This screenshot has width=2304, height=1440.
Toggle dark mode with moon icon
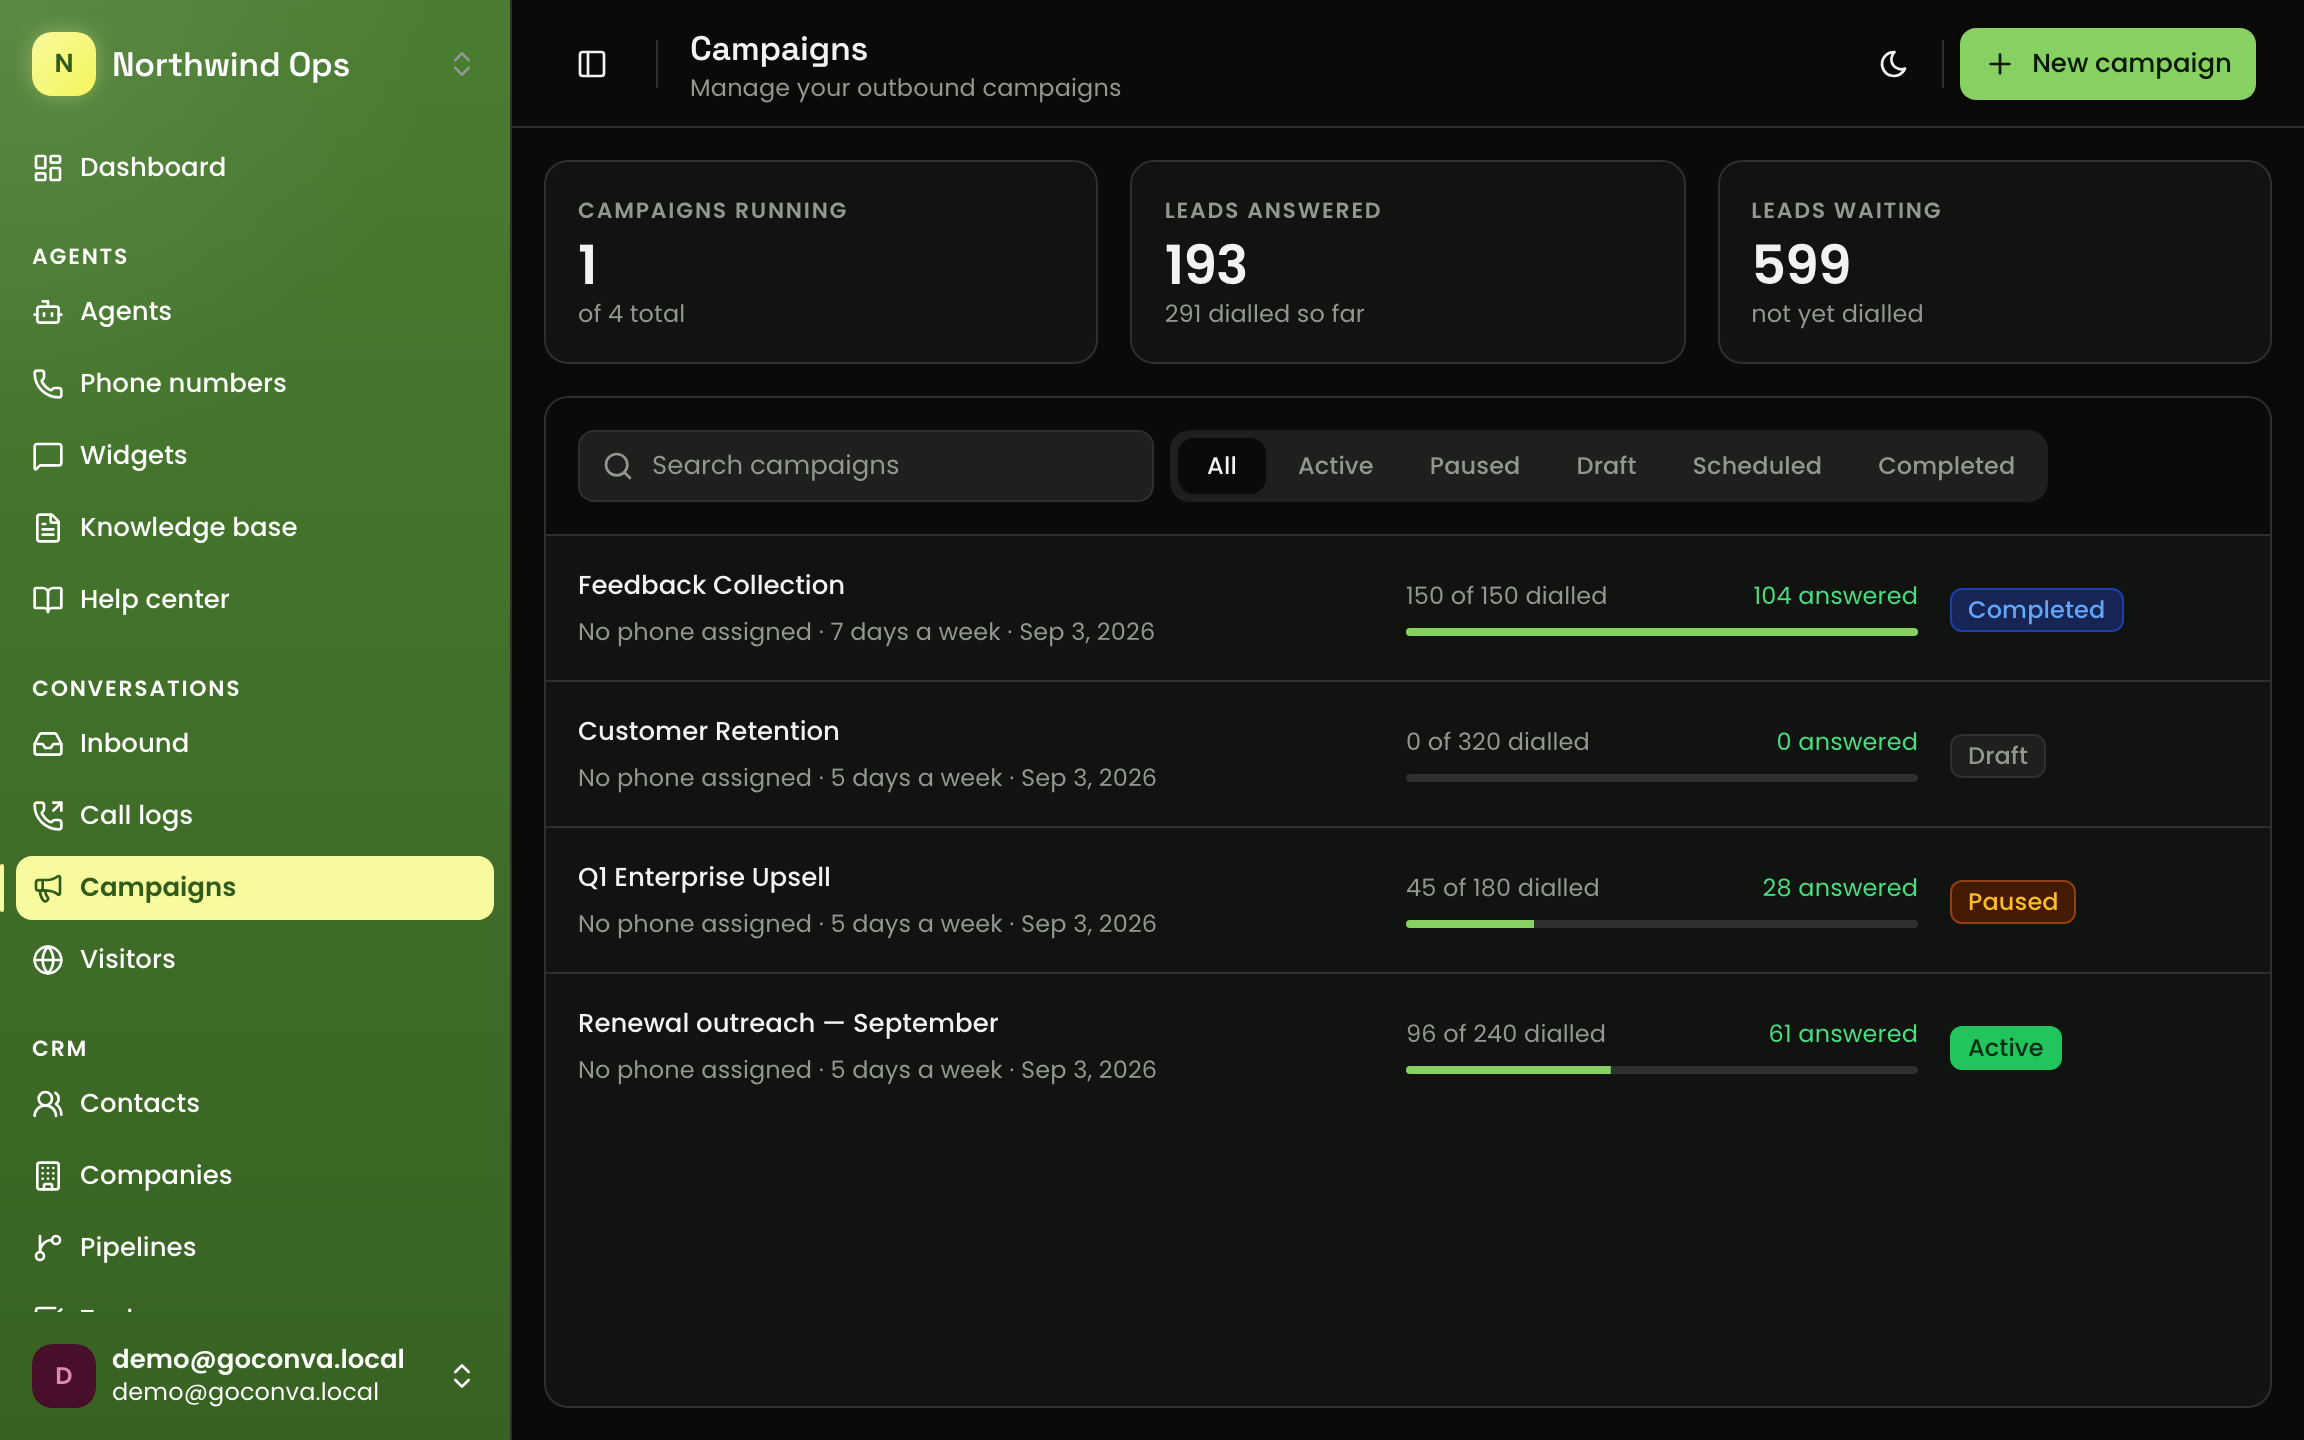click(1893, 64)
